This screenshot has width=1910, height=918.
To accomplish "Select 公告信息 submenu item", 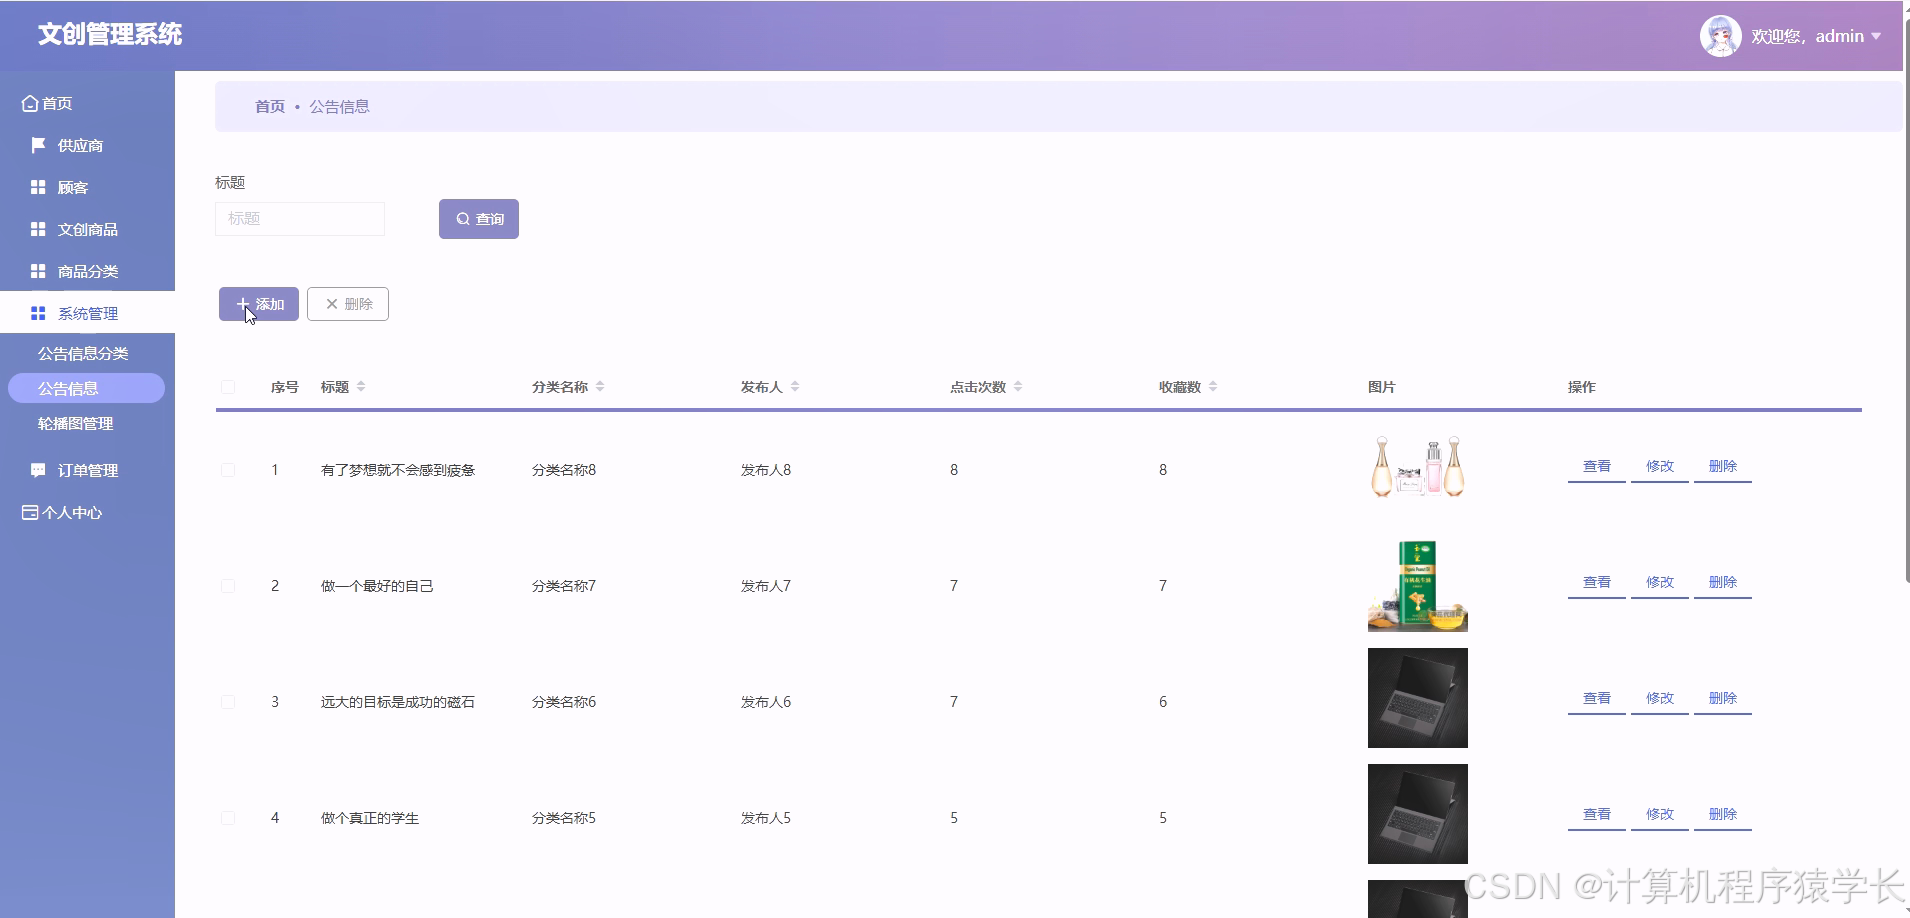I will click(x=86, y=388).
